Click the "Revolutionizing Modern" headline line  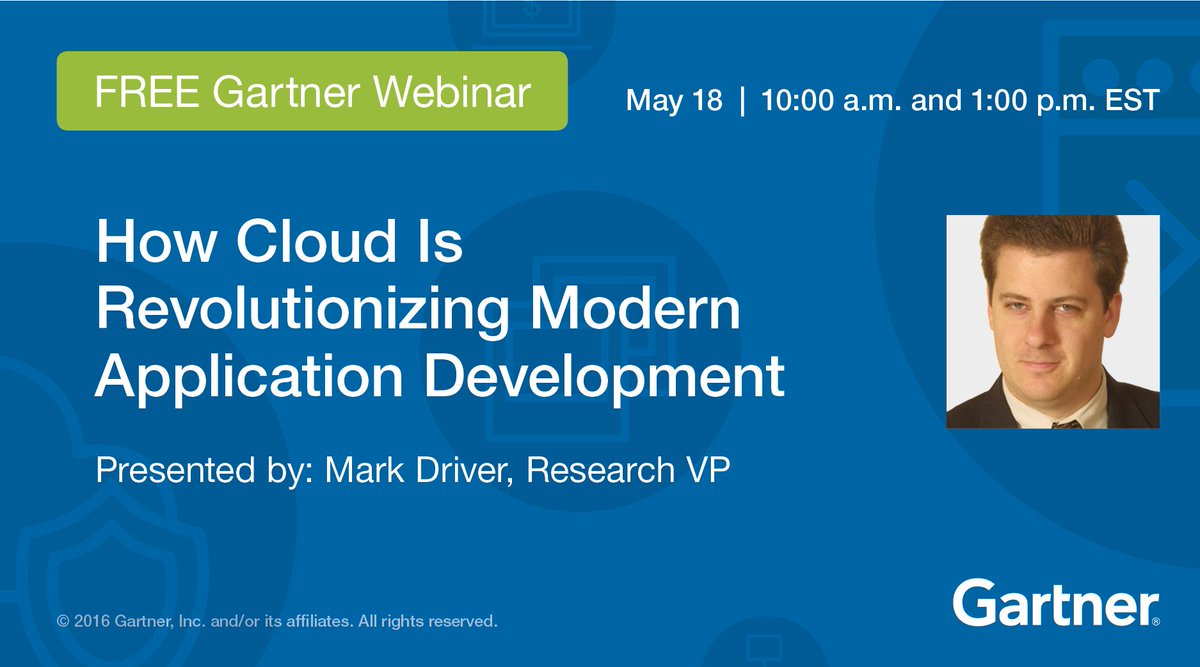(x=419, y=309)
